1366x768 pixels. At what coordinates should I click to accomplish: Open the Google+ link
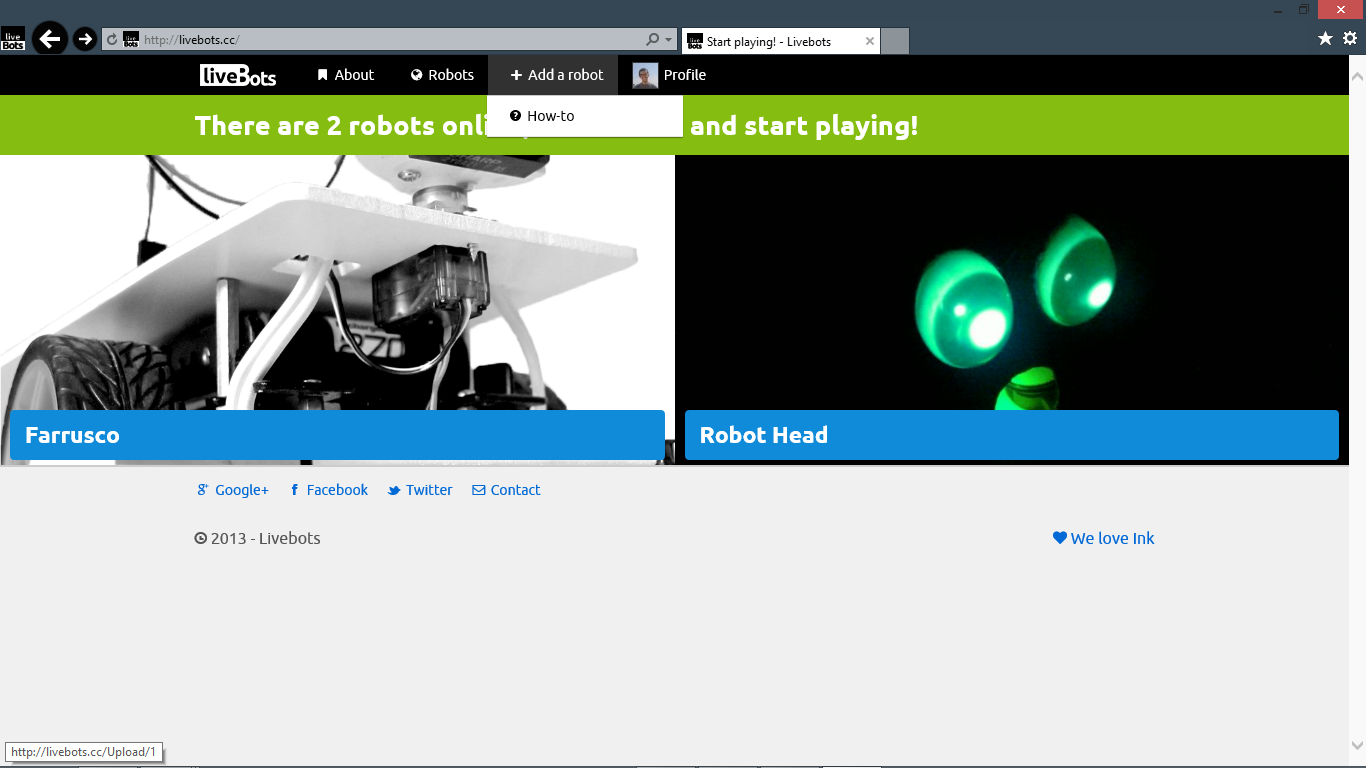(x=240, y=489)
